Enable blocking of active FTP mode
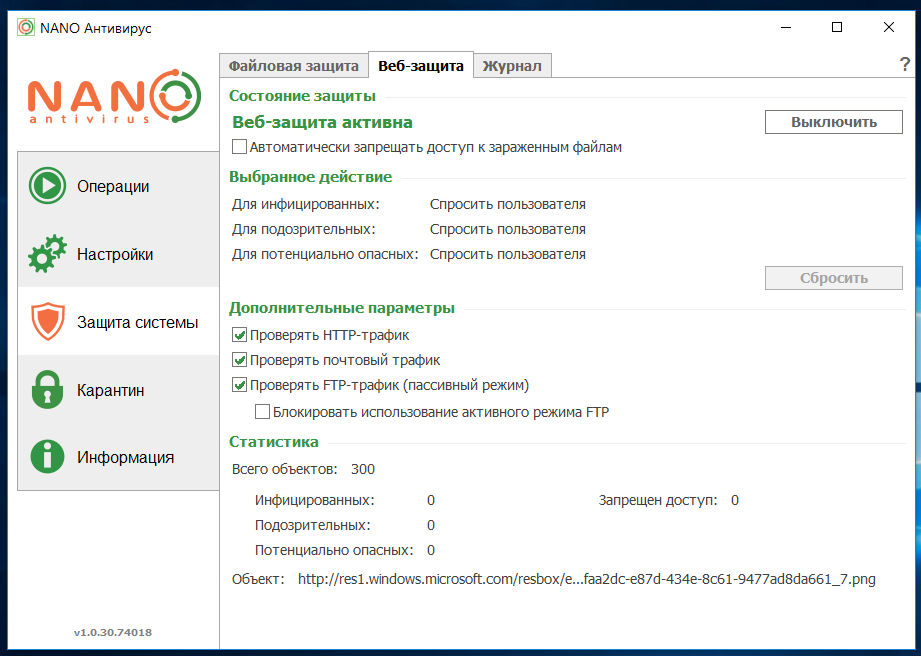The width and height of the screenshot is (921, 656). (x=263, y=411)
